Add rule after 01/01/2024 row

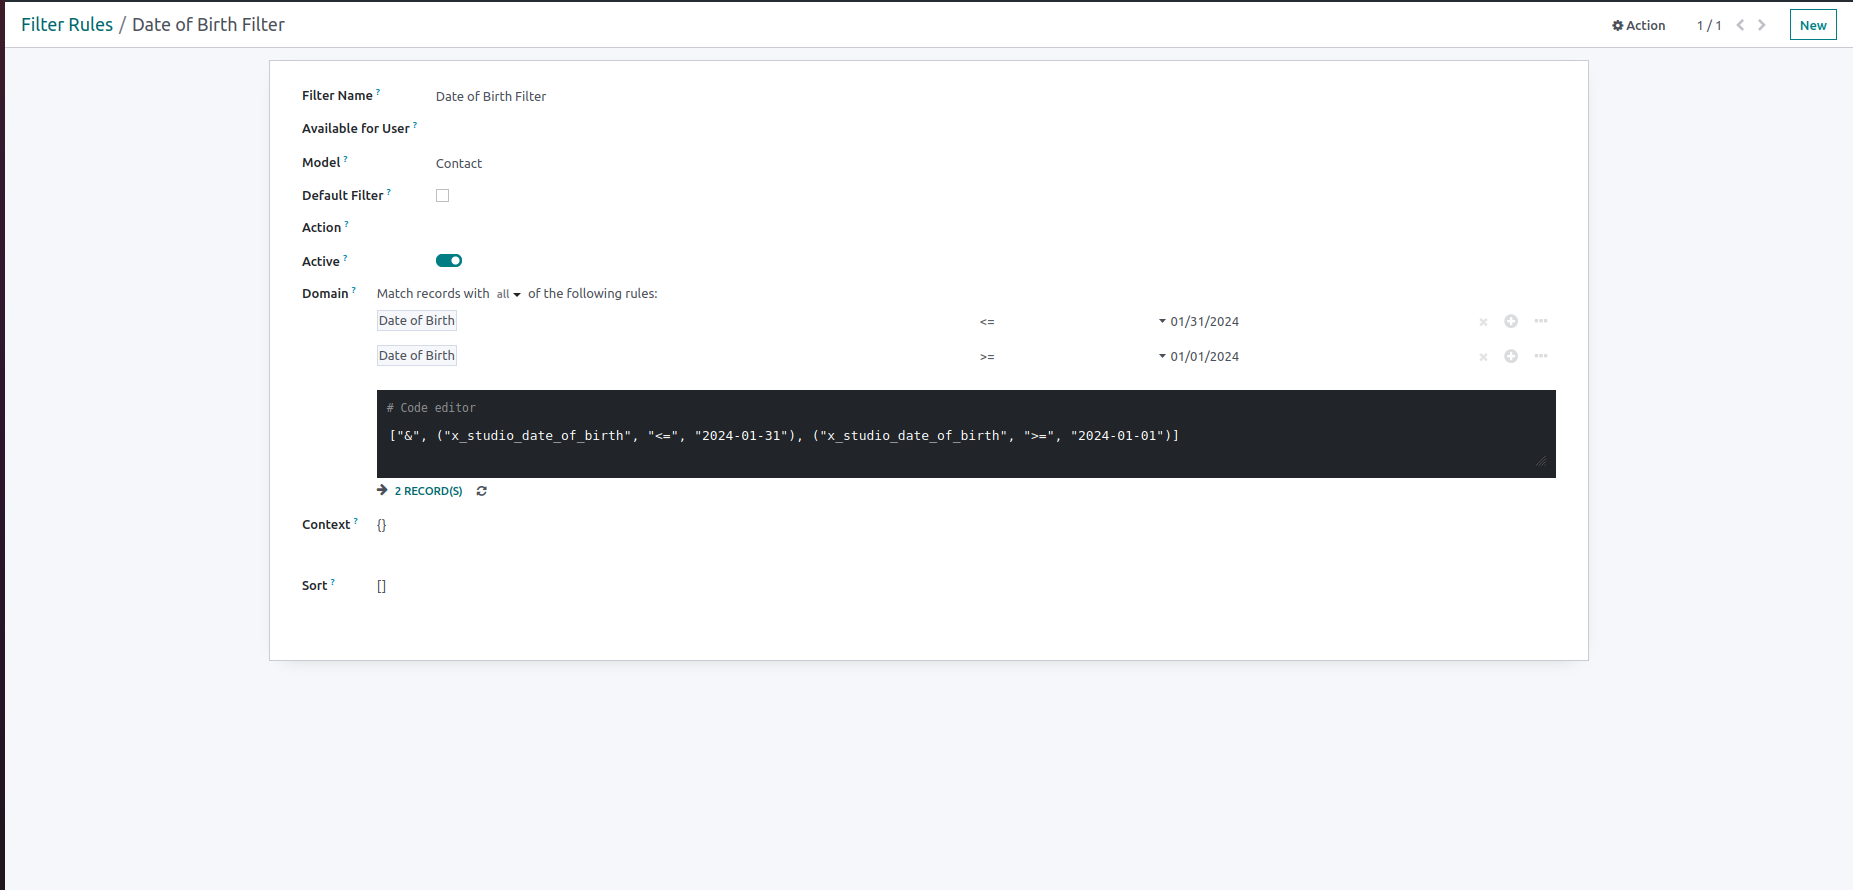coord(1511,356)
